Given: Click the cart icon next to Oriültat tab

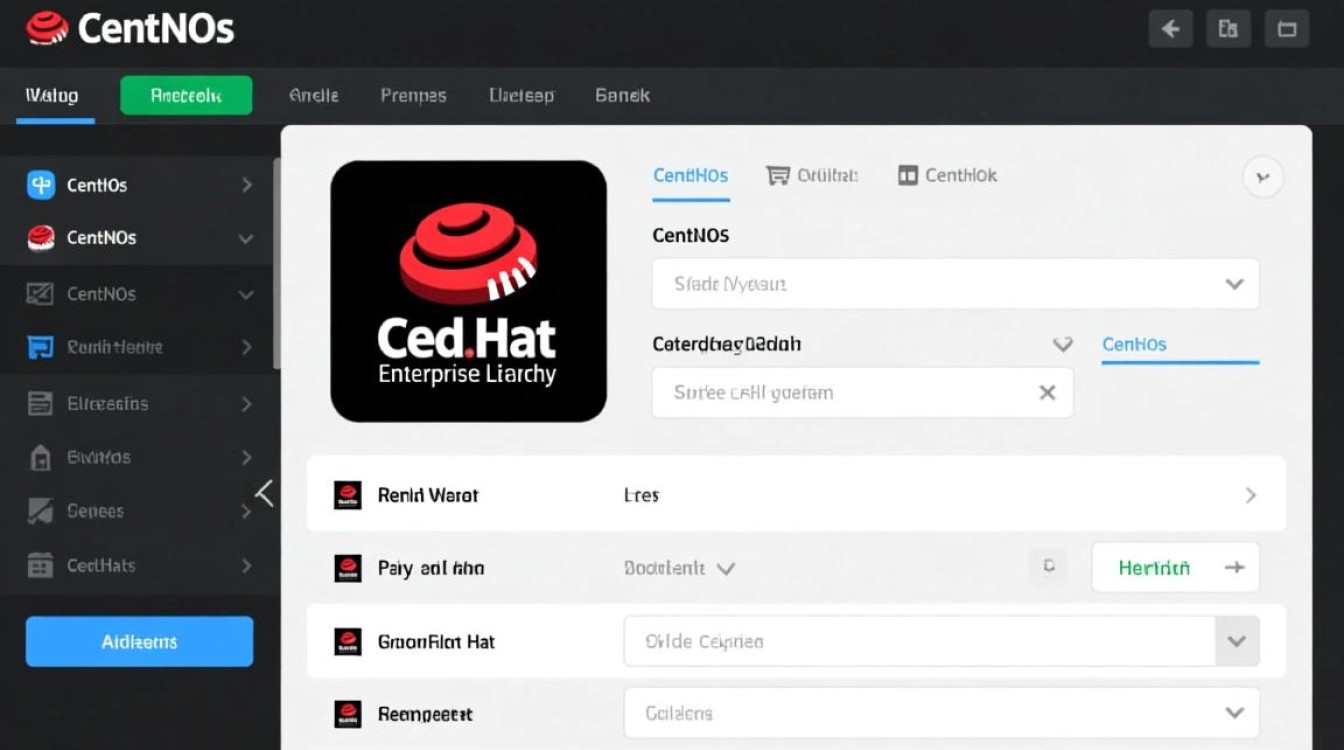Looking at the screenshot, I should pos(778,176).
